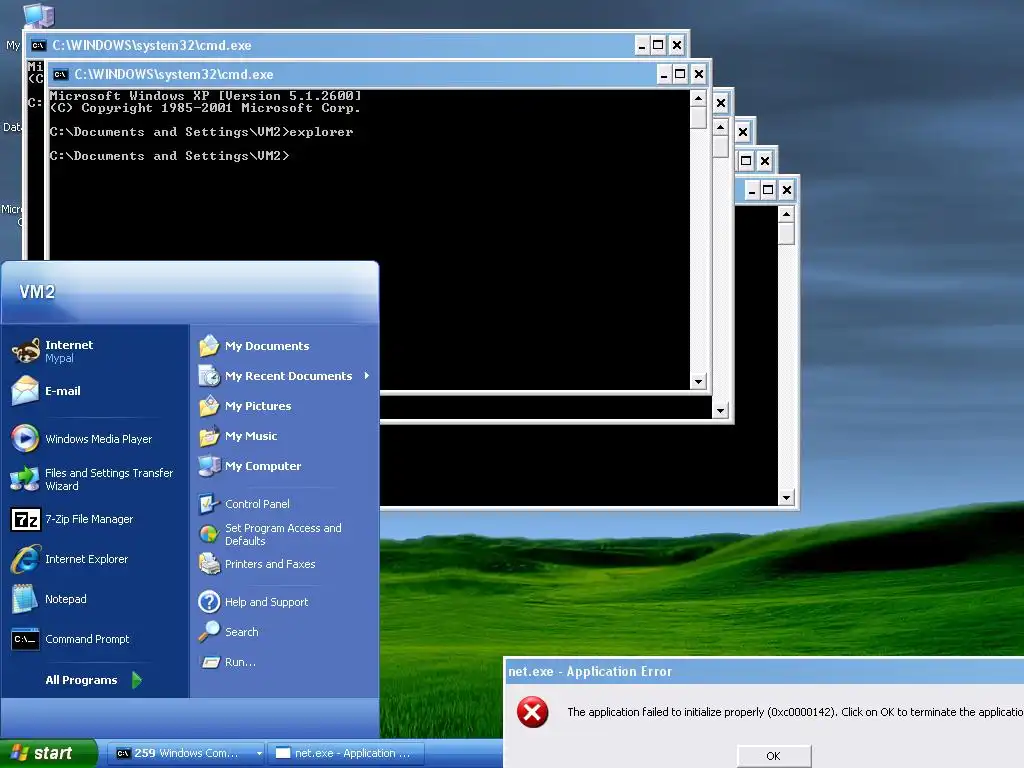The image size is (1024, 768).
Task: Minimize the rightmost partially hidden cmd window
Action: coord(752,190)
